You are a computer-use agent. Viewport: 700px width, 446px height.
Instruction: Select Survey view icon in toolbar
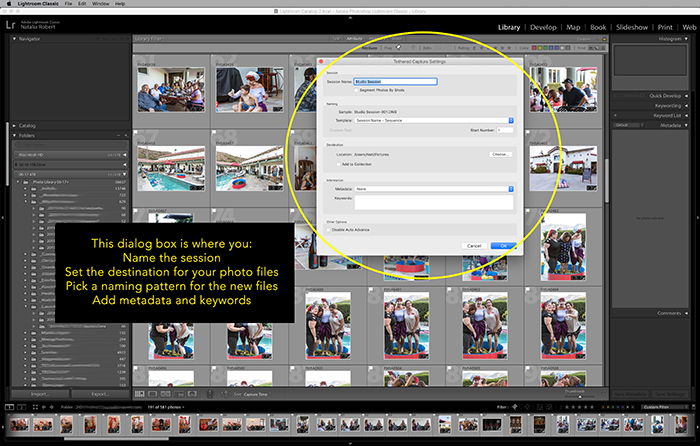coord(179,394)
